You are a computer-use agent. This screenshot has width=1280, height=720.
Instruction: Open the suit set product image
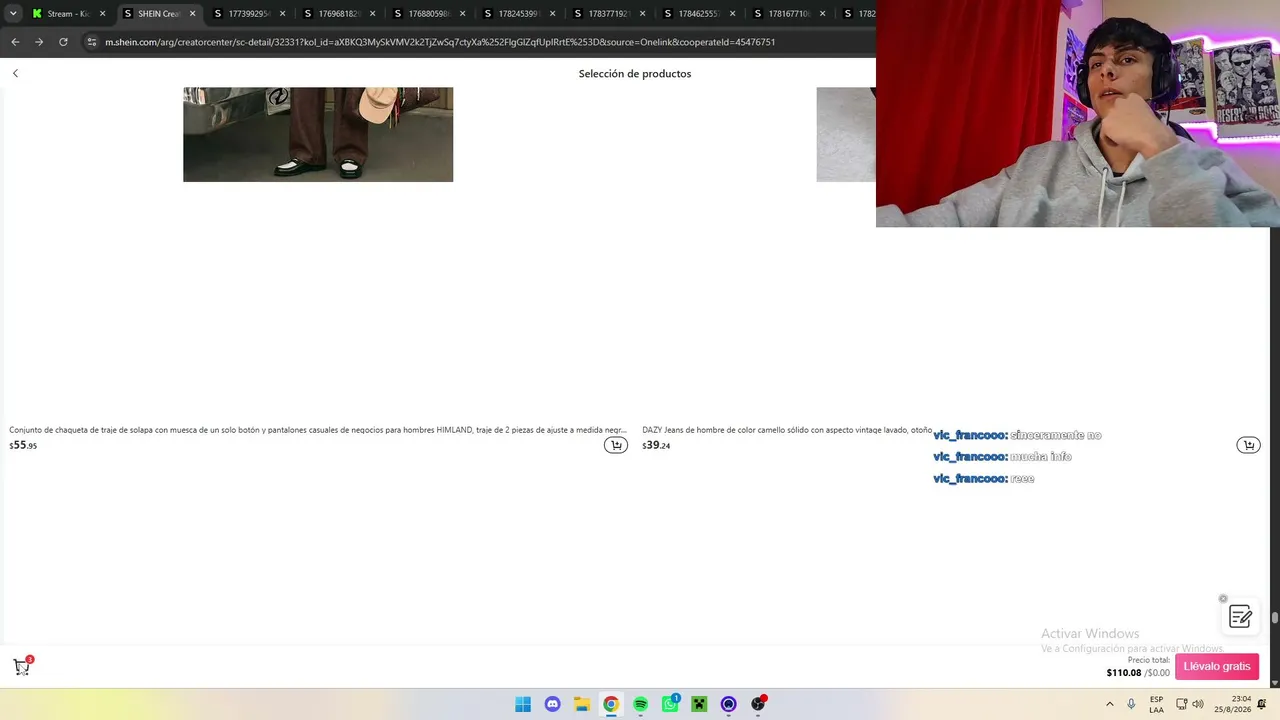tap(318, 134)
